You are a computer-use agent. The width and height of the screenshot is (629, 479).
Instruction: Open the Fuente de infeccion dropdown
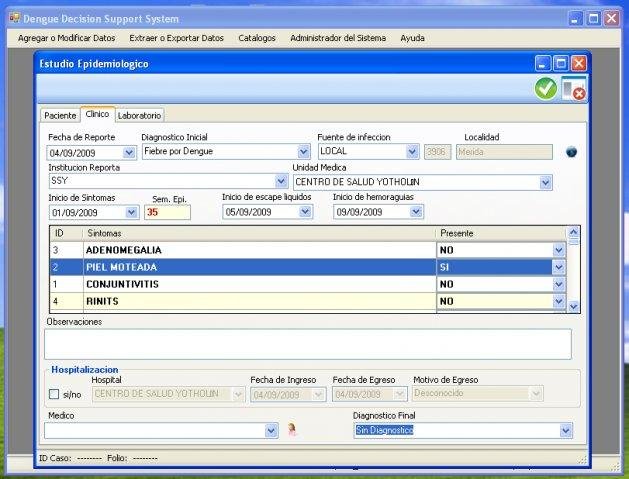click(x=412, y=151)
